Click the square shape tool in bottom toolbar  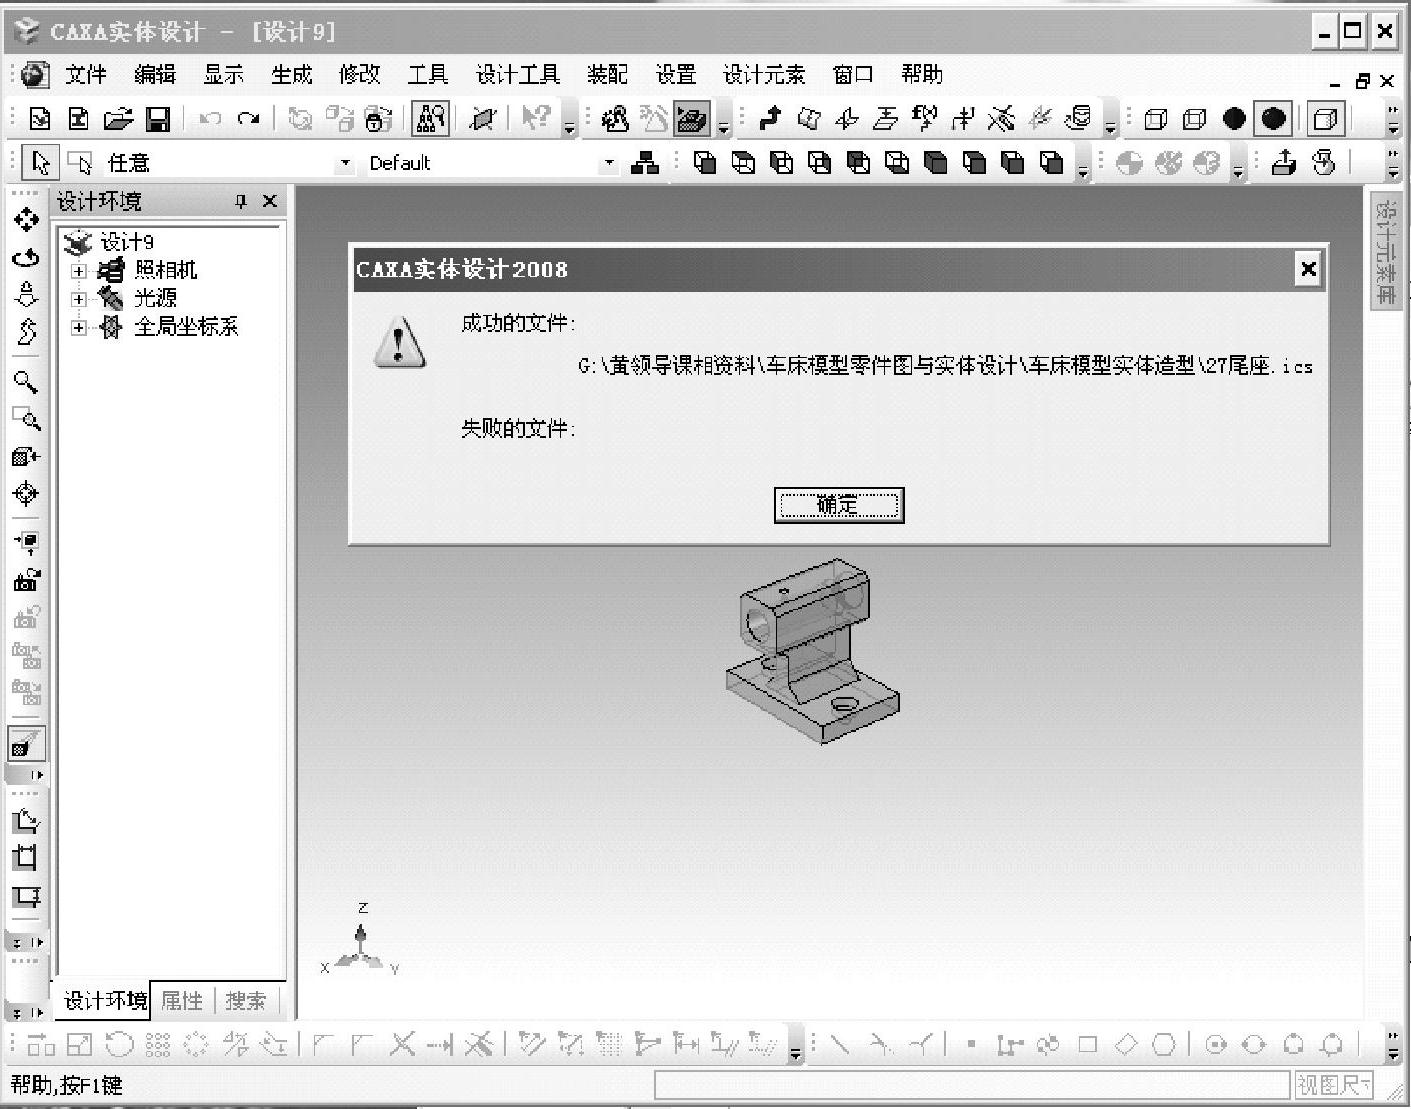coord(1087,1045)
